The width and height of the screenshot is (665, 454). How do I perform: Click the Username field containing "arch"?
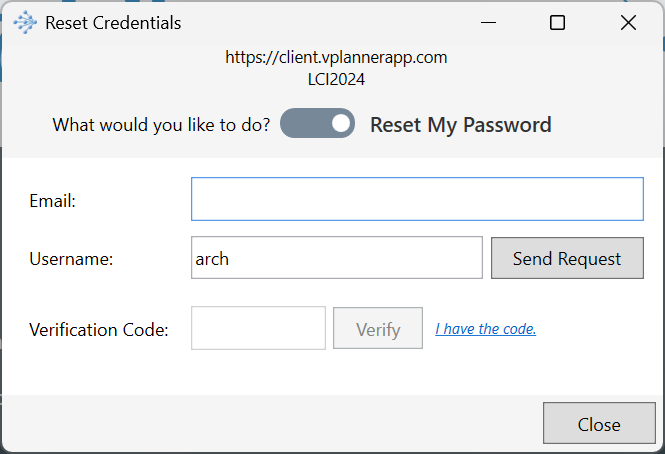coord(337,258)
